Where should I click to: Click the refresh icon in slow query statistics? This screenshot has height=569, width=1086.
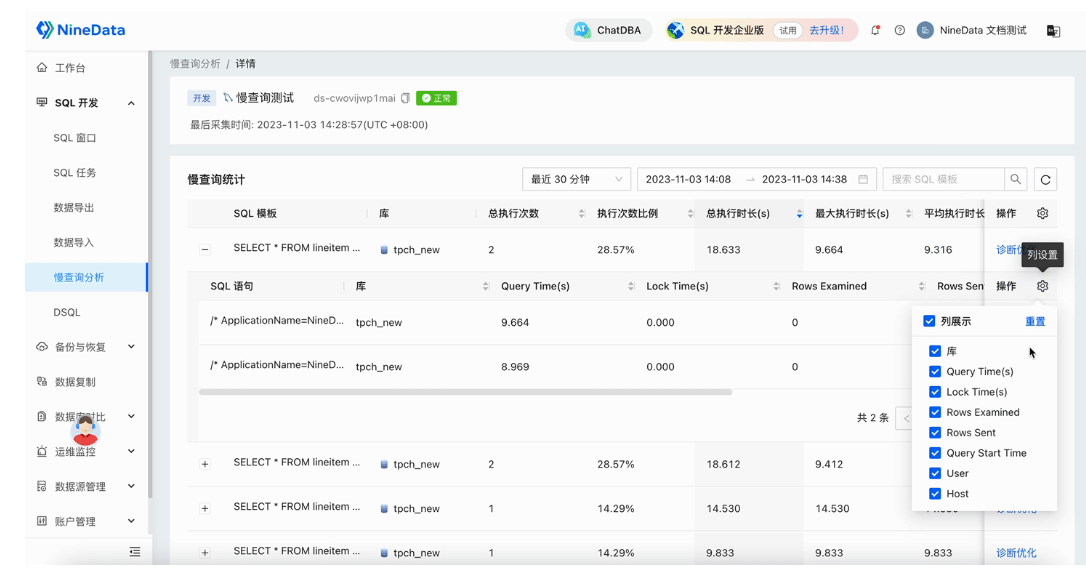click(1045, 180)
